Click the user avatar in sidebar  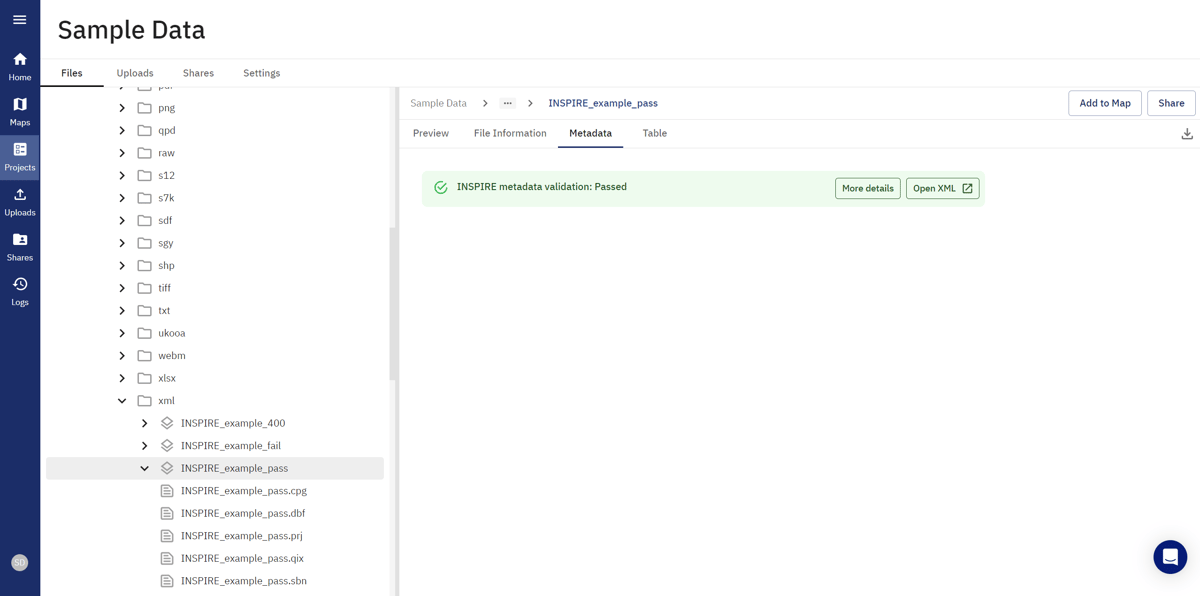19,563
